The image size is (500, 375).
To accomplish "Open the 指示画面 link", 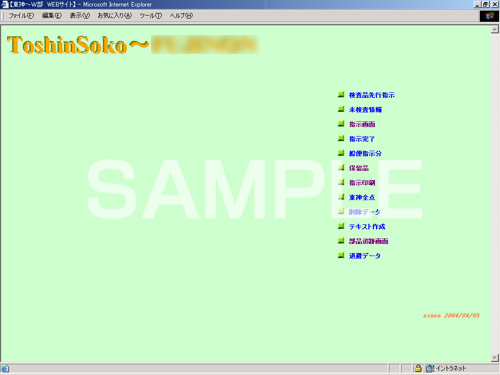I will coord(362,124).
